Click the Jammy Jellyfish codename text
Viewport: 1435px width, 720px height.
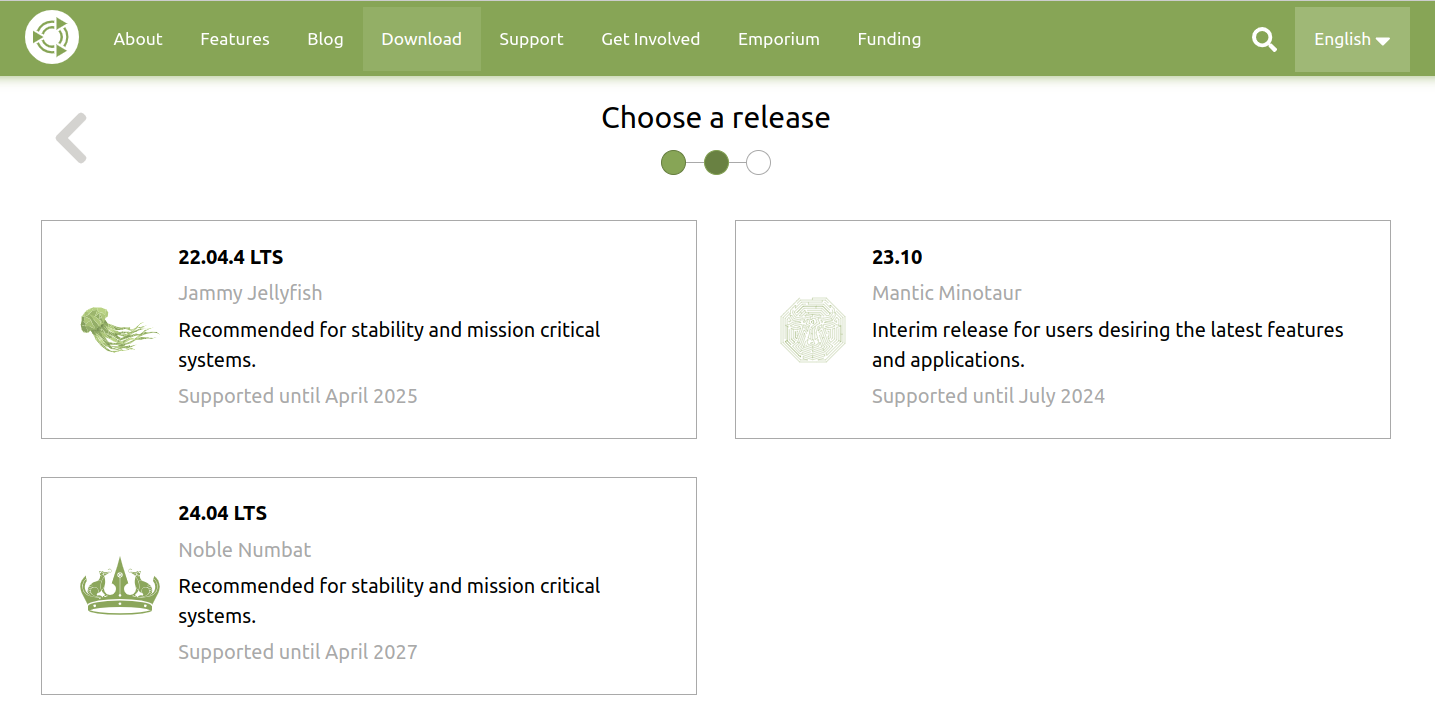(x=250, y=293)
